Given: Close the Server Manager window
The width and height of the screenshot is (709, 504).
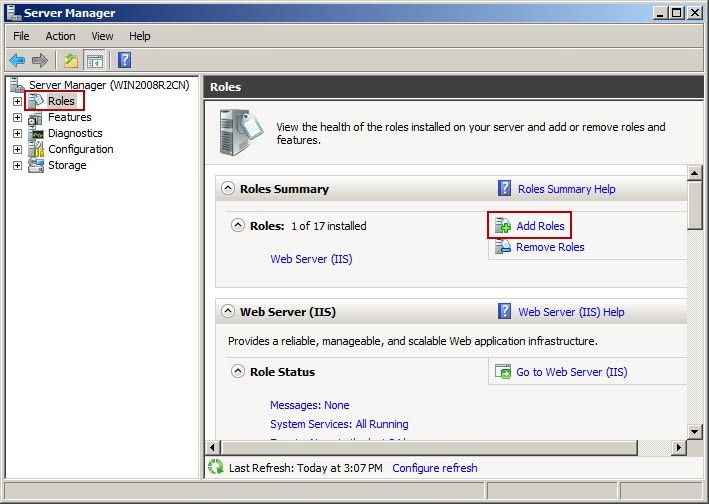Looking at the screenshot, I should click(695, 13).
